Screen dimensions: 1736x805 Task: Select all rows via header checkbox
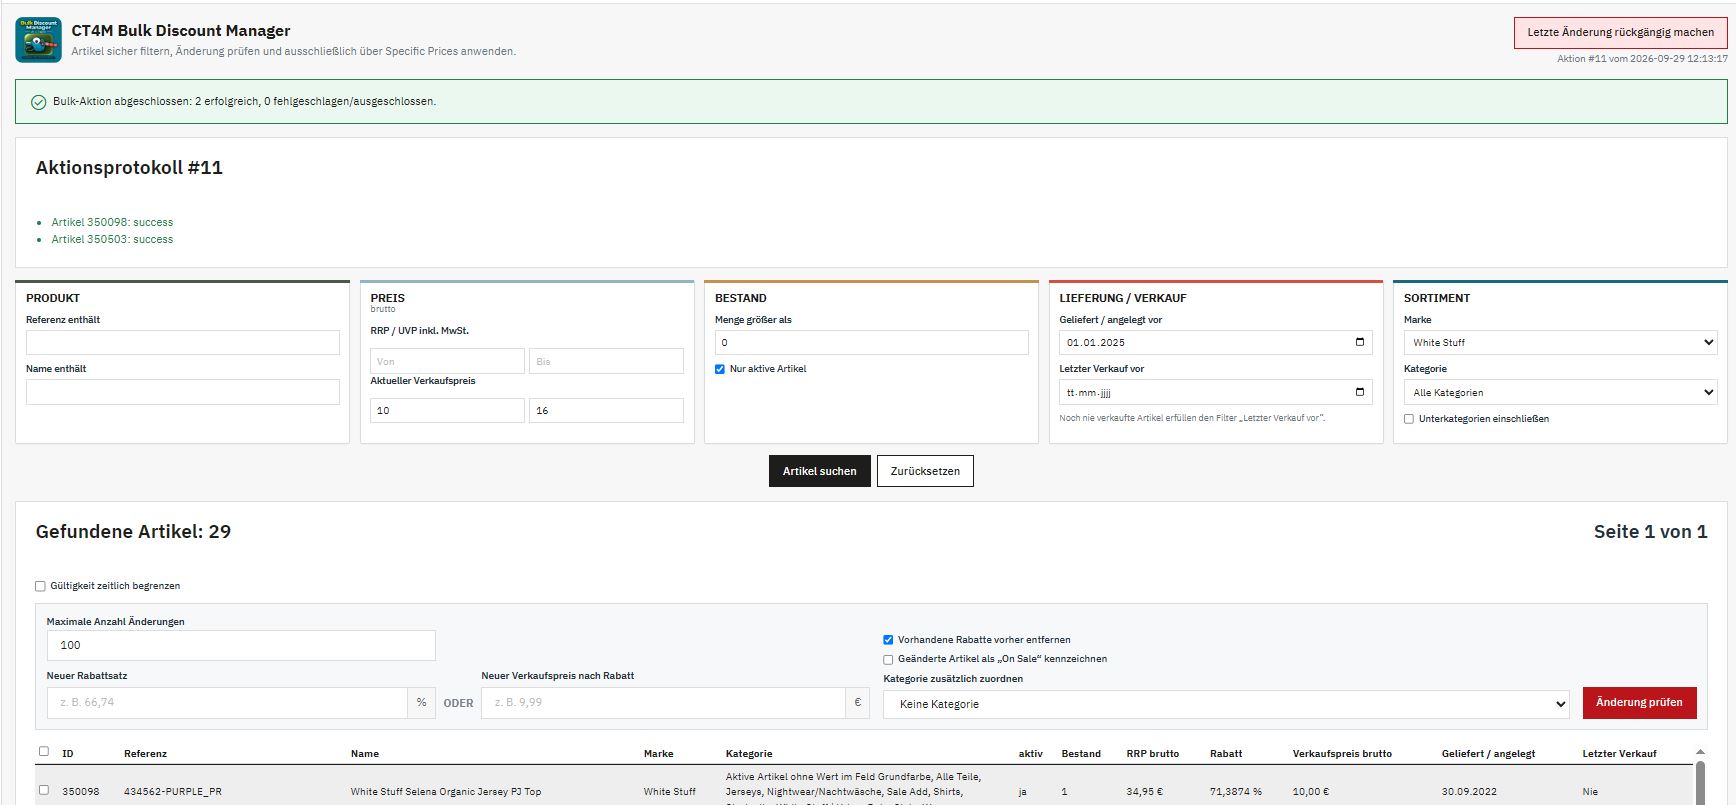tap(43, 751)
